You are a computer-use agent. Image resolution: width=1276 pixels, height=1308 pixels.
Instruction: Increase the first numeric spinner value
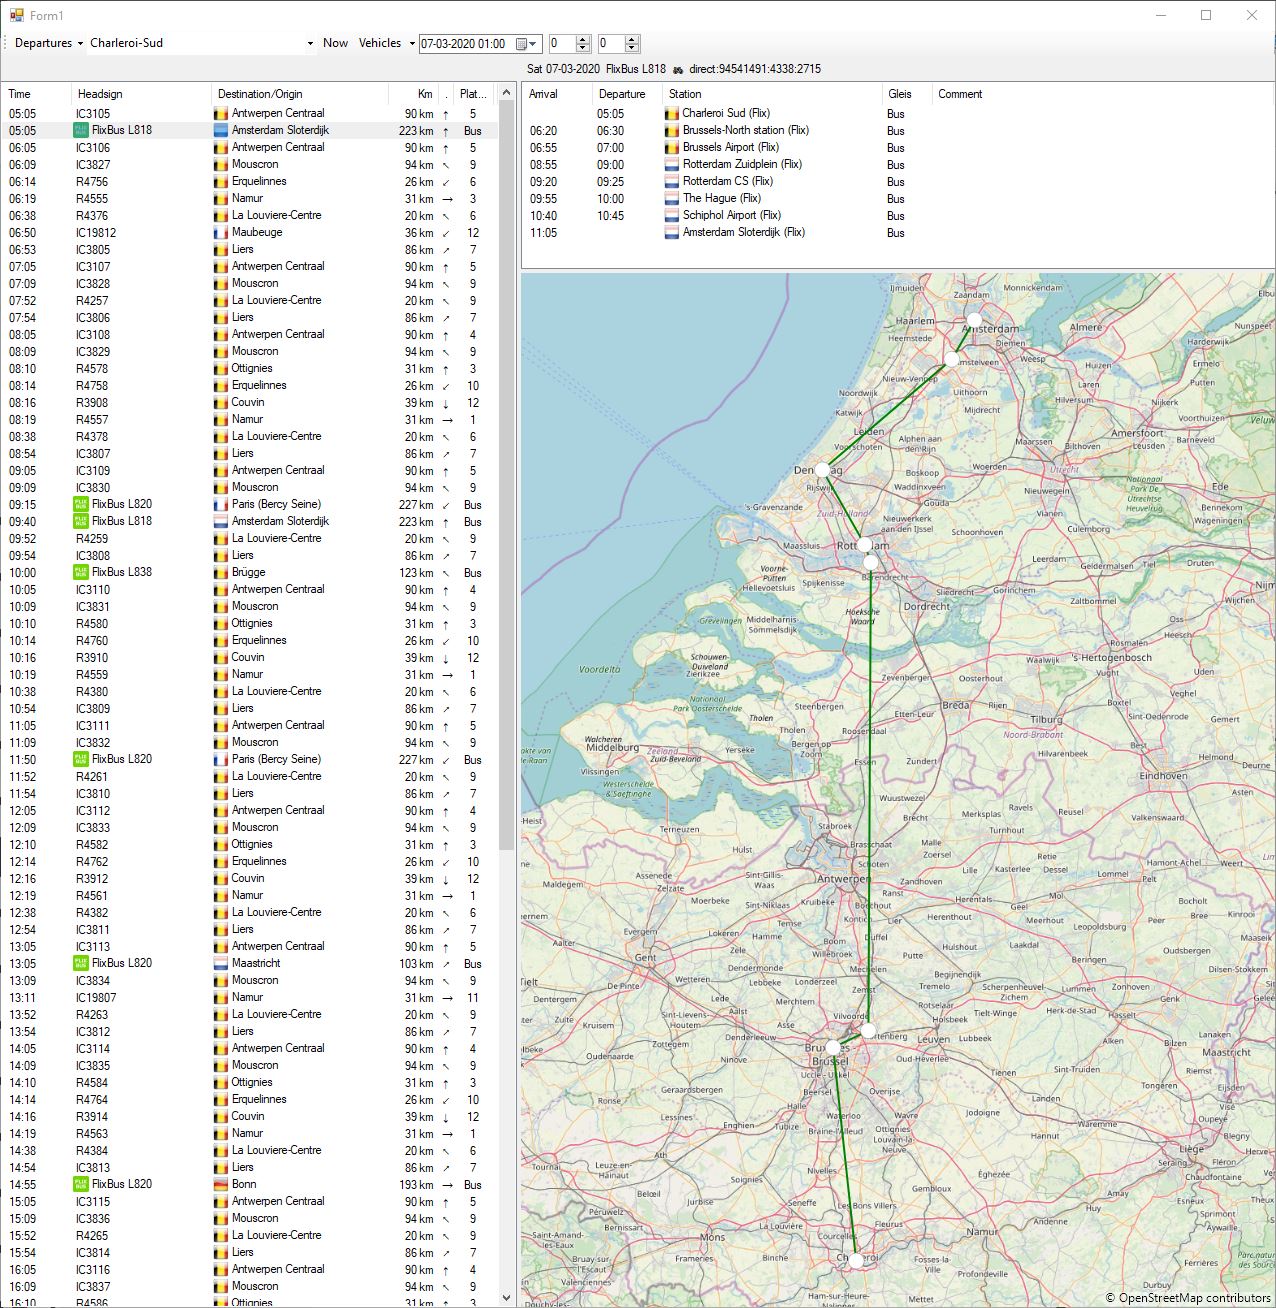coord(583,39)
